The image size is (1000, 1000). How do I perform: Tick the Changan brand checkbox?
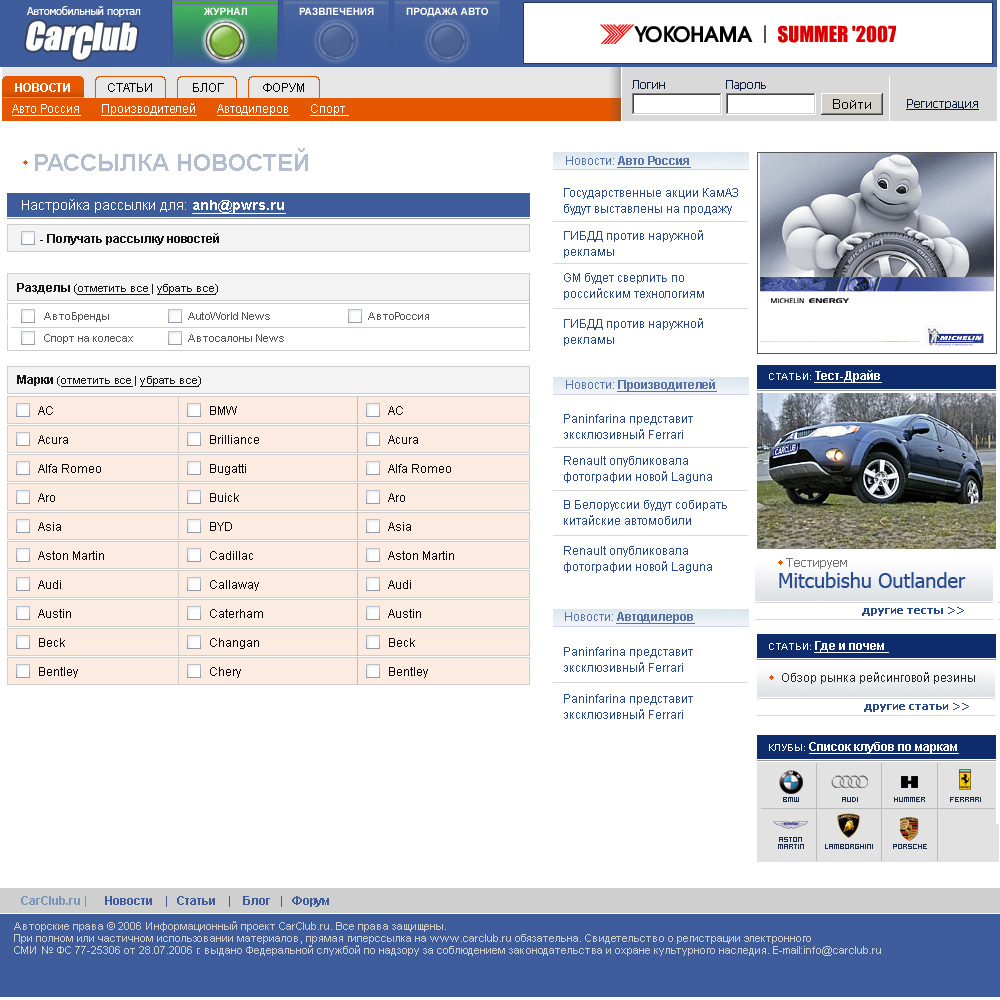[x=194, y=642]
